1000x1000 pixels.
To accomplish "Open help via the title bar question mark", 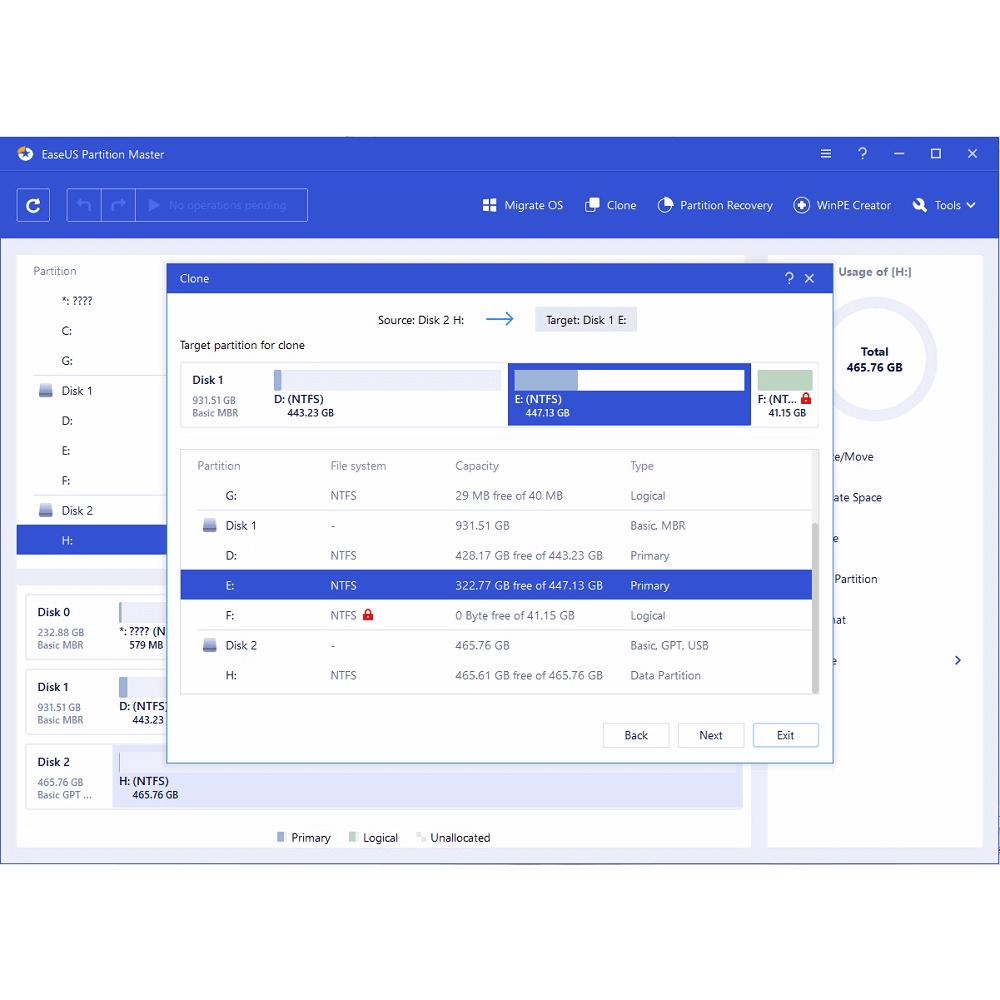I will pyautogui.click(x=862, y=154).
